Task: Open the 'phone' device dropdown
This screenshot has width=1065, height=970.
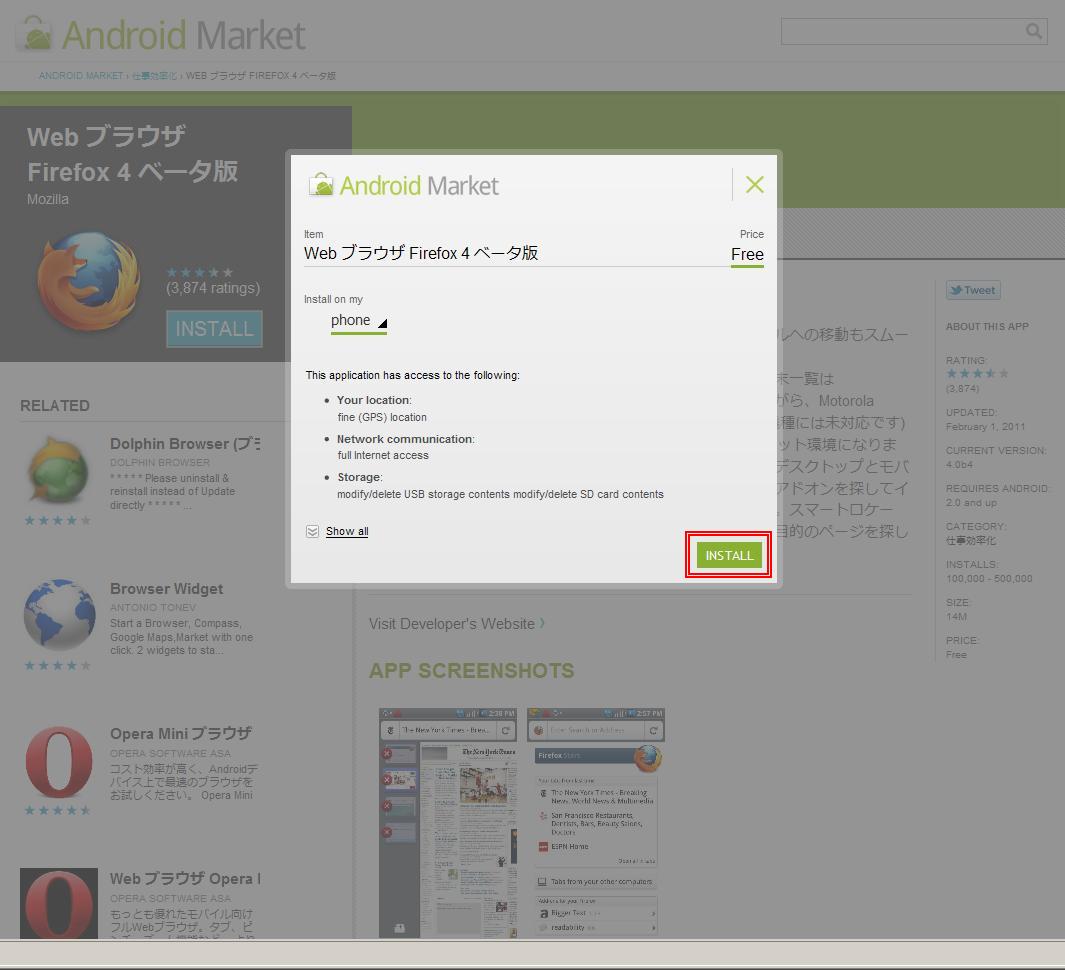Action: pos(359,321)
